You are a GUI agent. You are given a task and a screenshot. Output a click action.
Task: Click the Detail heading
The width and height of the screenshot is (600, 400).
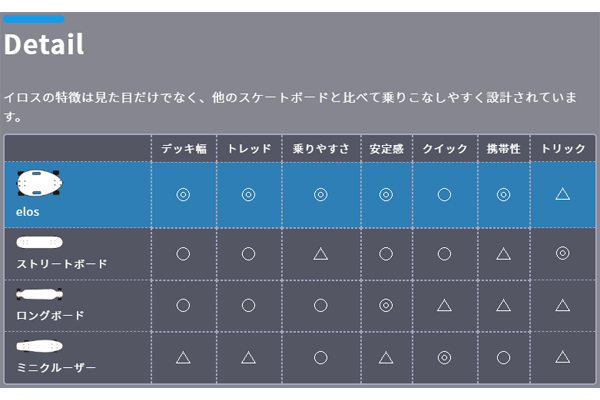click(x=44, y=45)
